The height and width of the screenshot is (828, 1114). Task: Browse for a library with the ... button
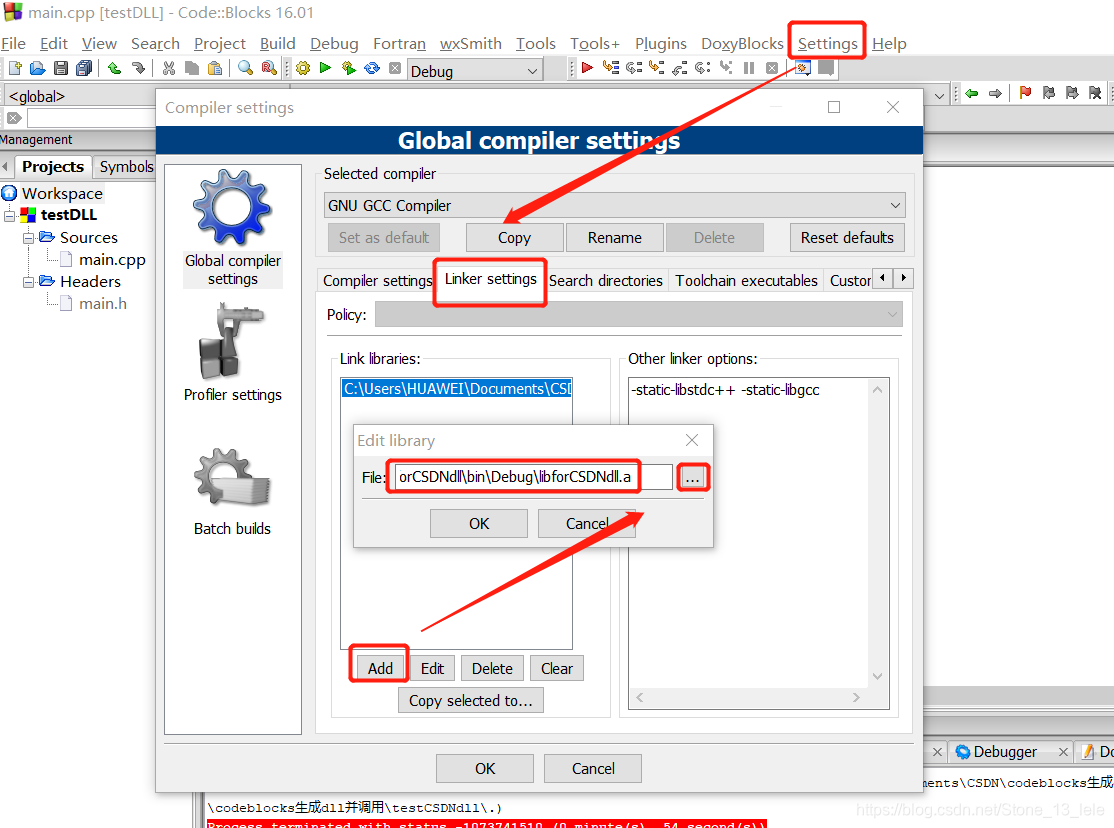click(x=692, y=477)
